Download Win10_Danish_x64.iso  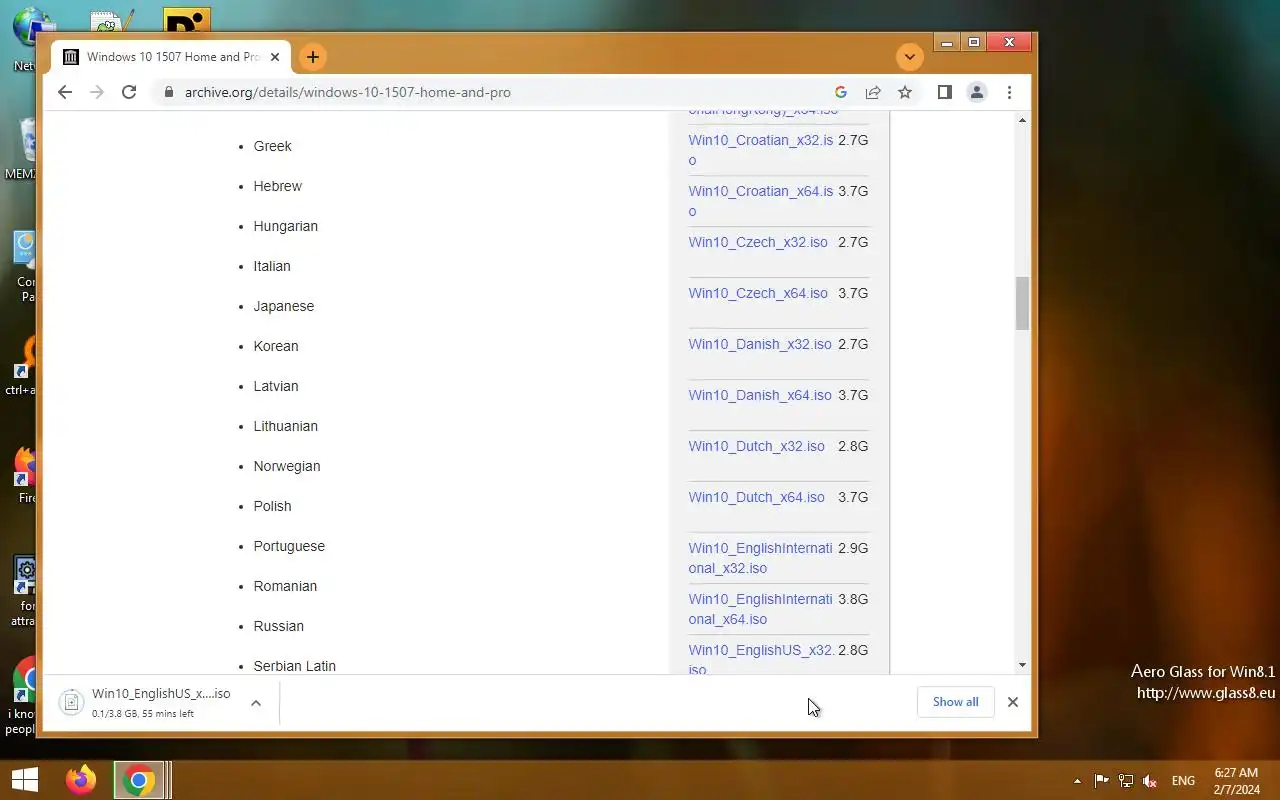pos(760,395)
